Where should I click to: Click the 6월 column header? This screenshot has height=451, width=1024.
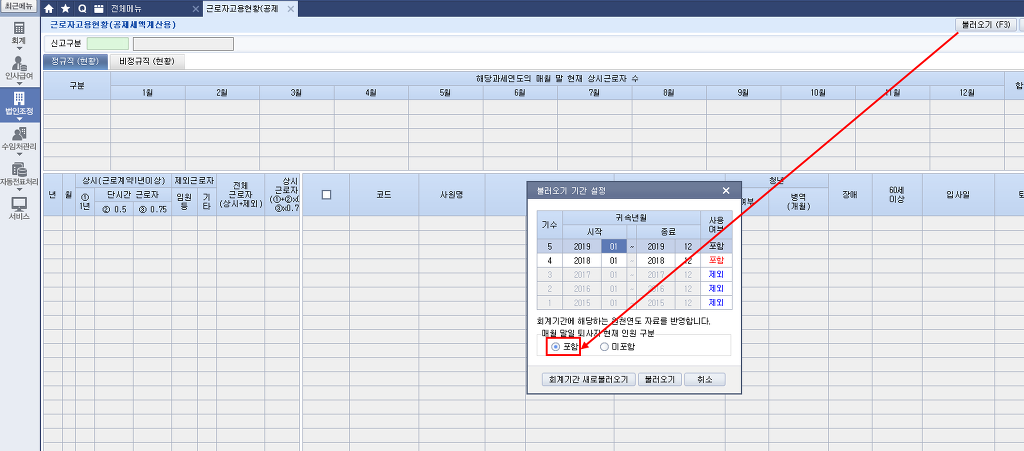(x=520, y=93)
